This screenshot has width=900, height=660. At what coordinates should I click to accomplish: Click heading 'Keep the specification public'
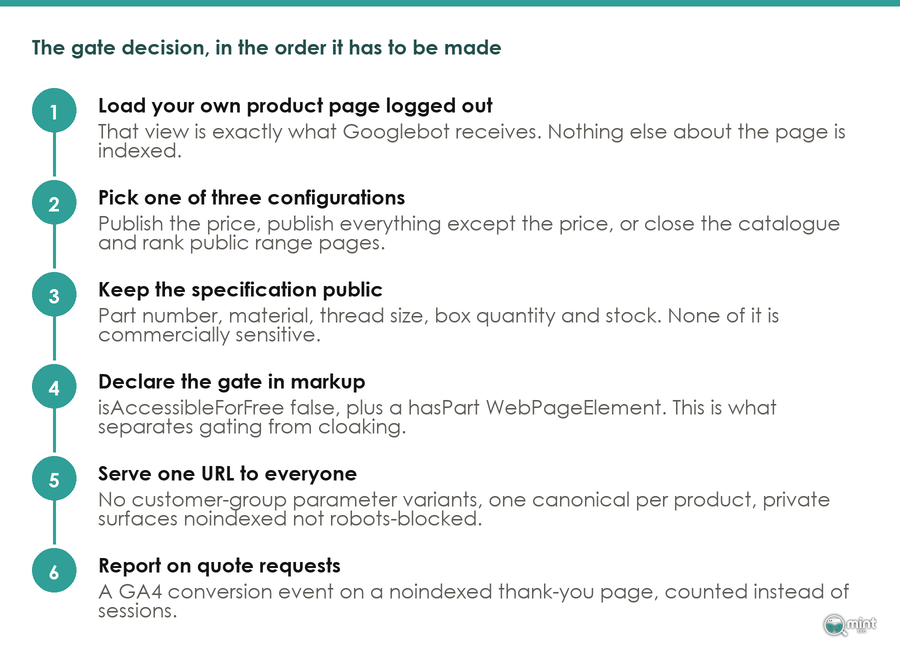pyautogui.click(x=240, y=290)
